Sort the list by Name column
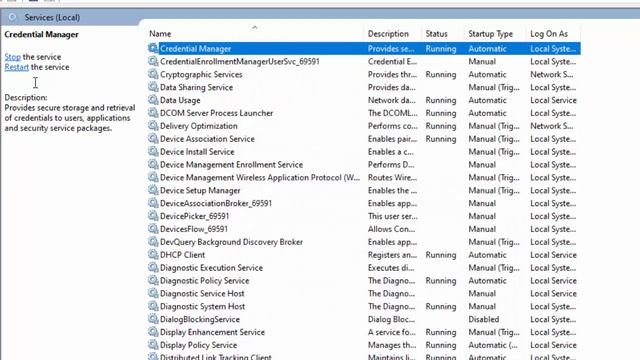Screen dimensions: 640x360 160,34
